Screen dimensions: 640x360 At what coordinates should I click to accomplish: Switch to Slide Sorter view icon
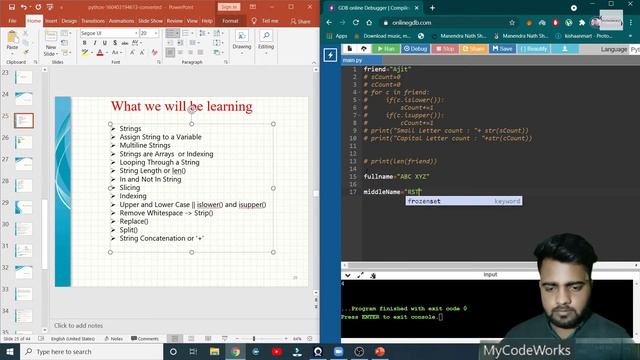pyautogui.click(x=191, y=338)
